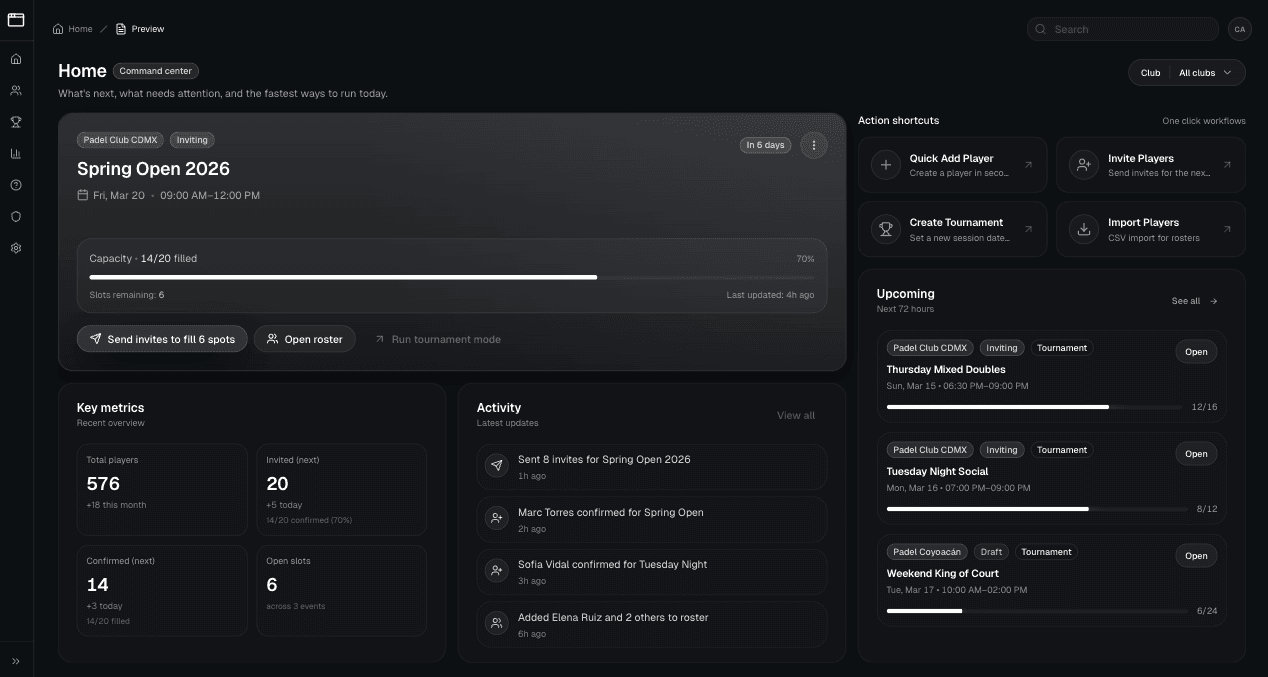Open the Players section in the sidebar

pos(16,90)
